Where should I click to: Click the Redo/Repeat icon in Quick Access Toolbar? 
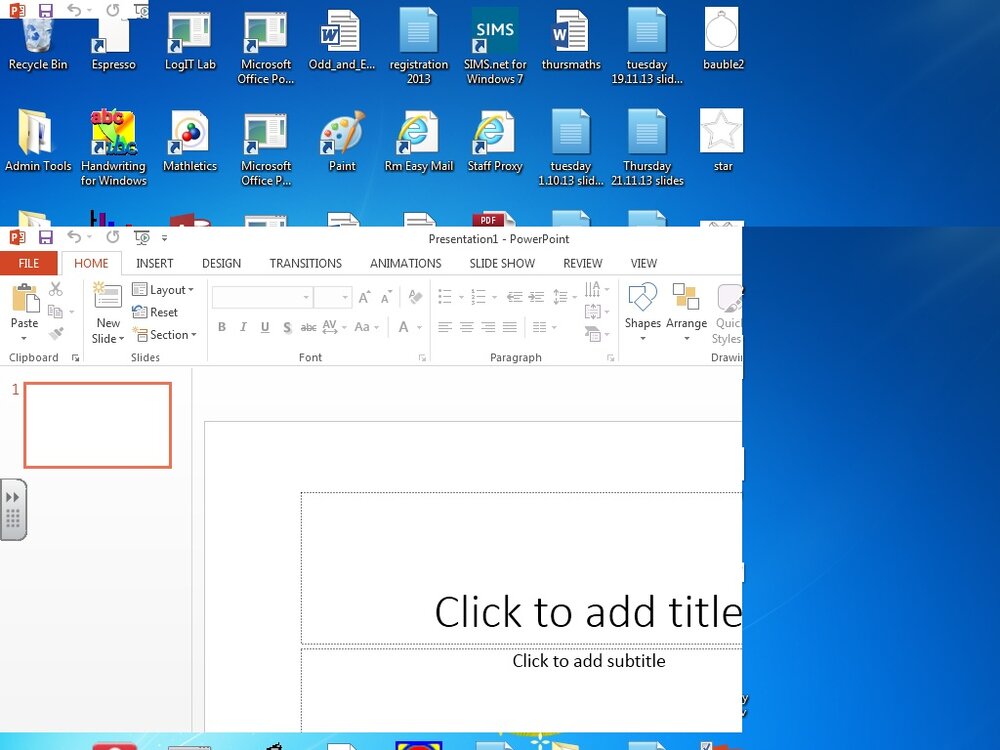(113, 237)
